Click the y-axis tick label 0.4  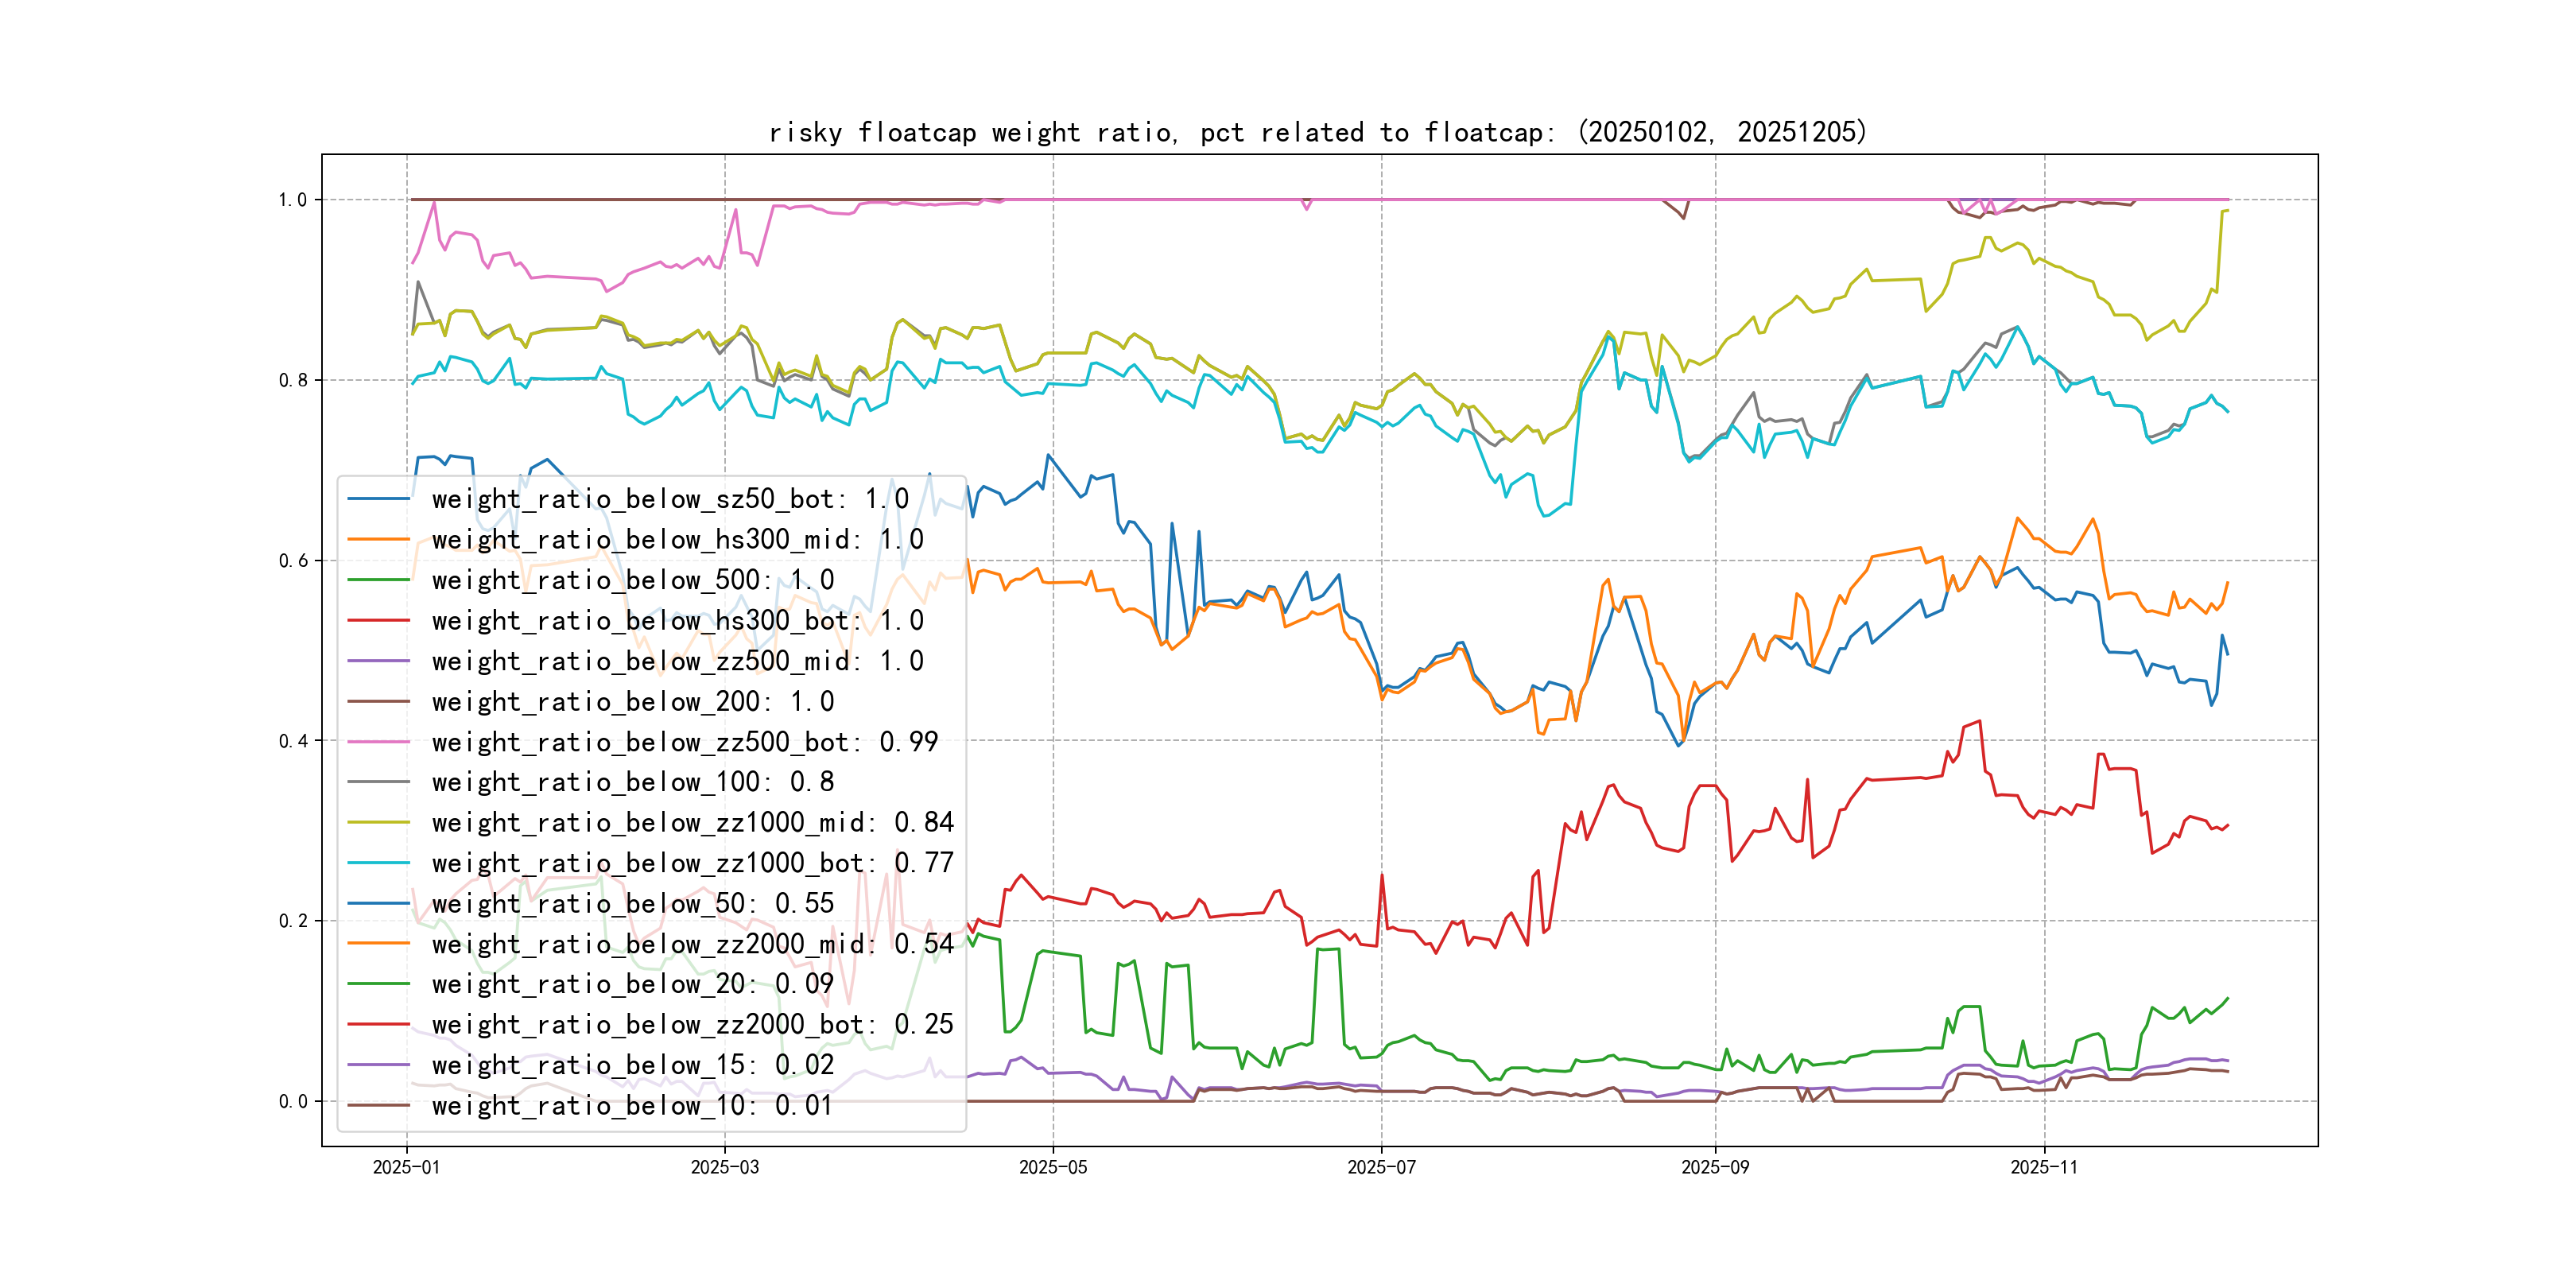[x=293, y=741]
